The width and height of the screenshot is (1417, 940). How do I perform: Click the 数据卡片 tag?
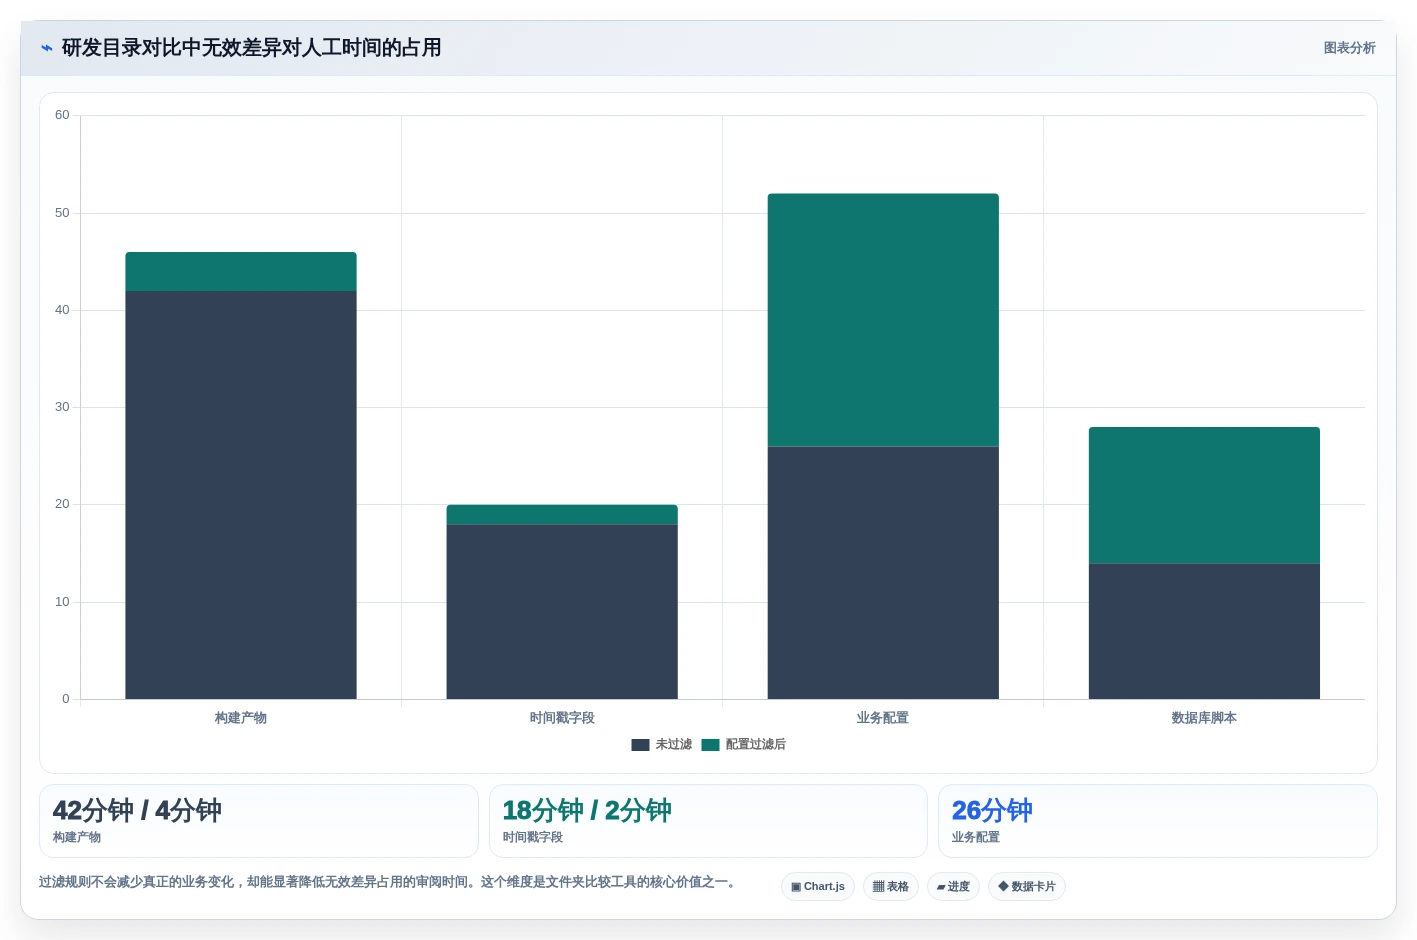coord(1027,887)
